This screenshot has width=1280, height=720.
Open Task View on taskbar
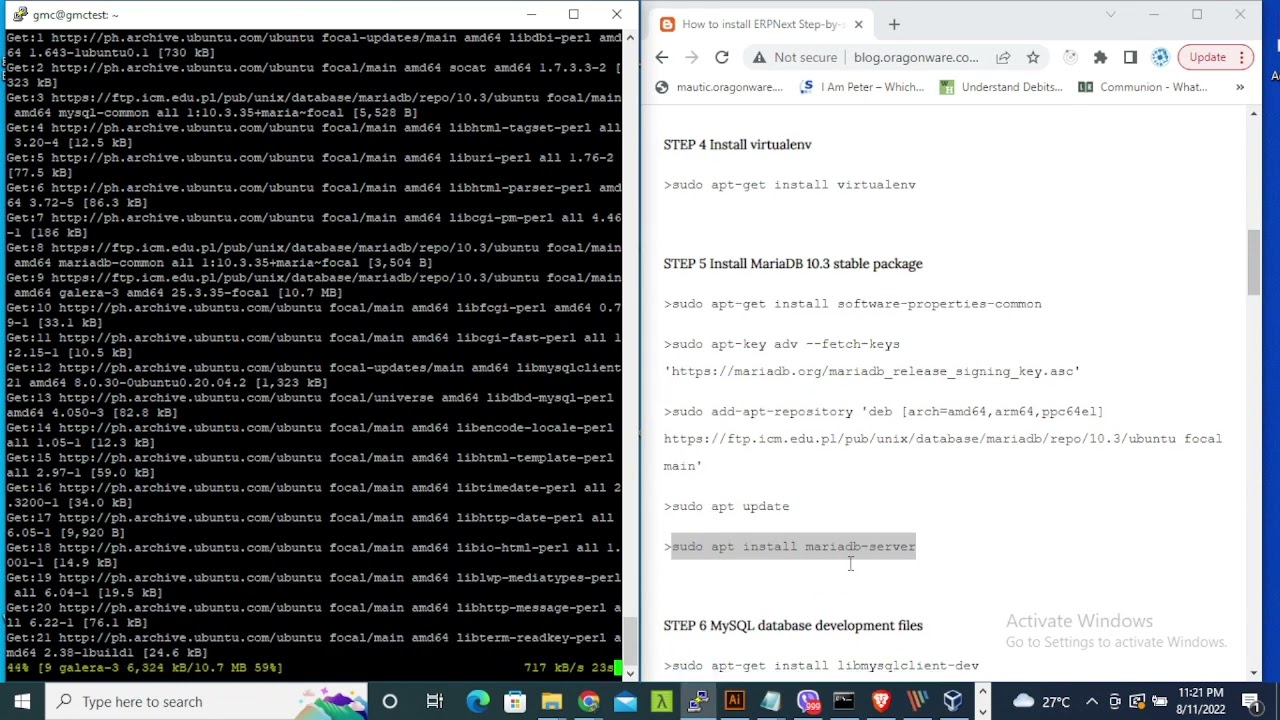click(x=434, y=701)
